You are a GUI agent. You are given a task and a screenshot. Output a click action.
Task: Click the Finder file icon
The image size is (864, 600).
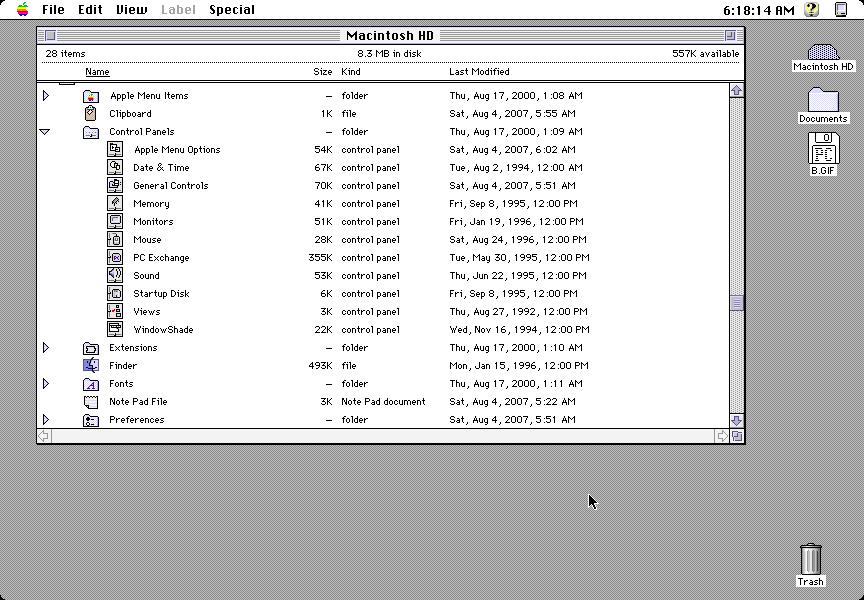click(91, 365)
